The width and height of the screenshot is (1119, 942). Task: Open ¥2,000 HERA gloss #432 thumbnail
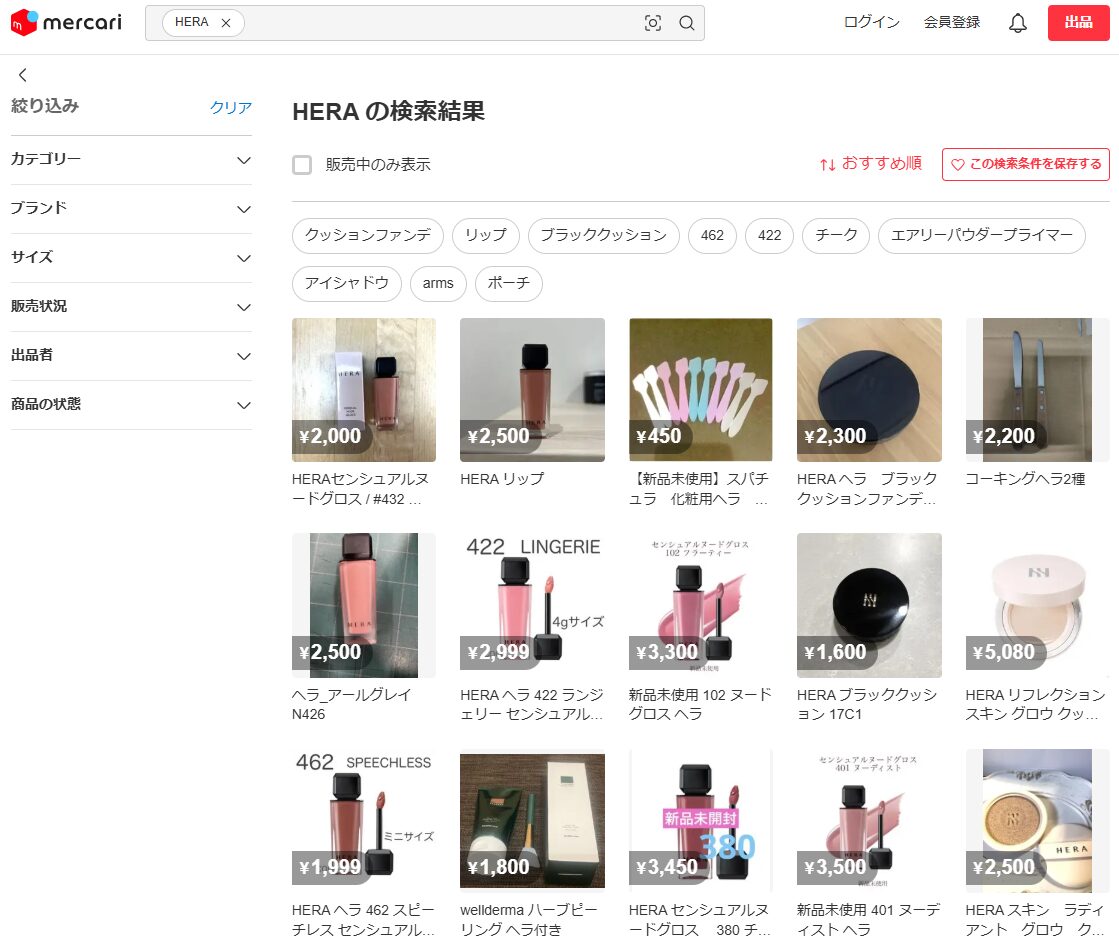point(364,390)
